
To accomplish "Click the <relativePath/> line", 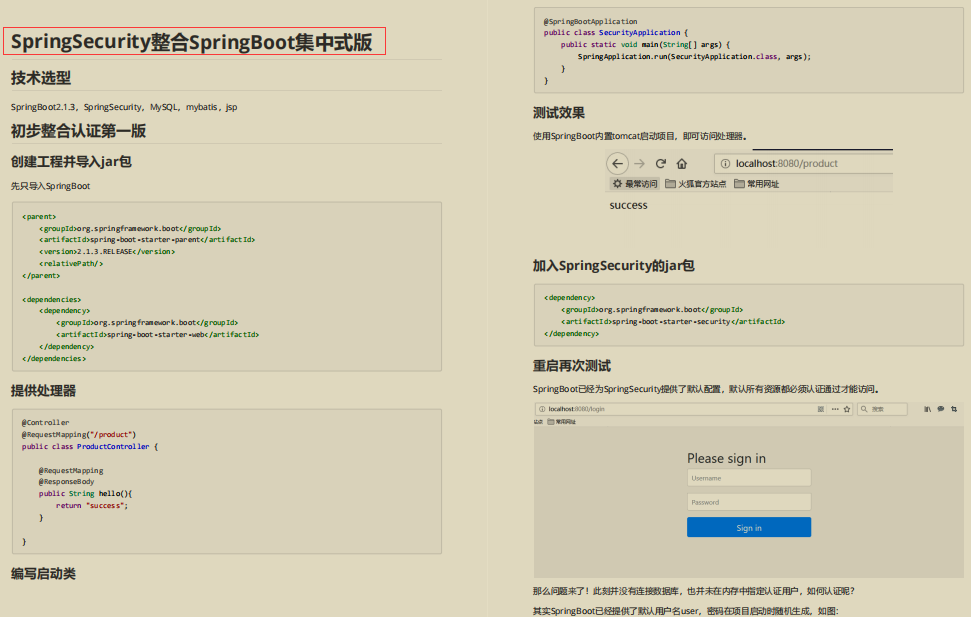I will coord(71,263).
